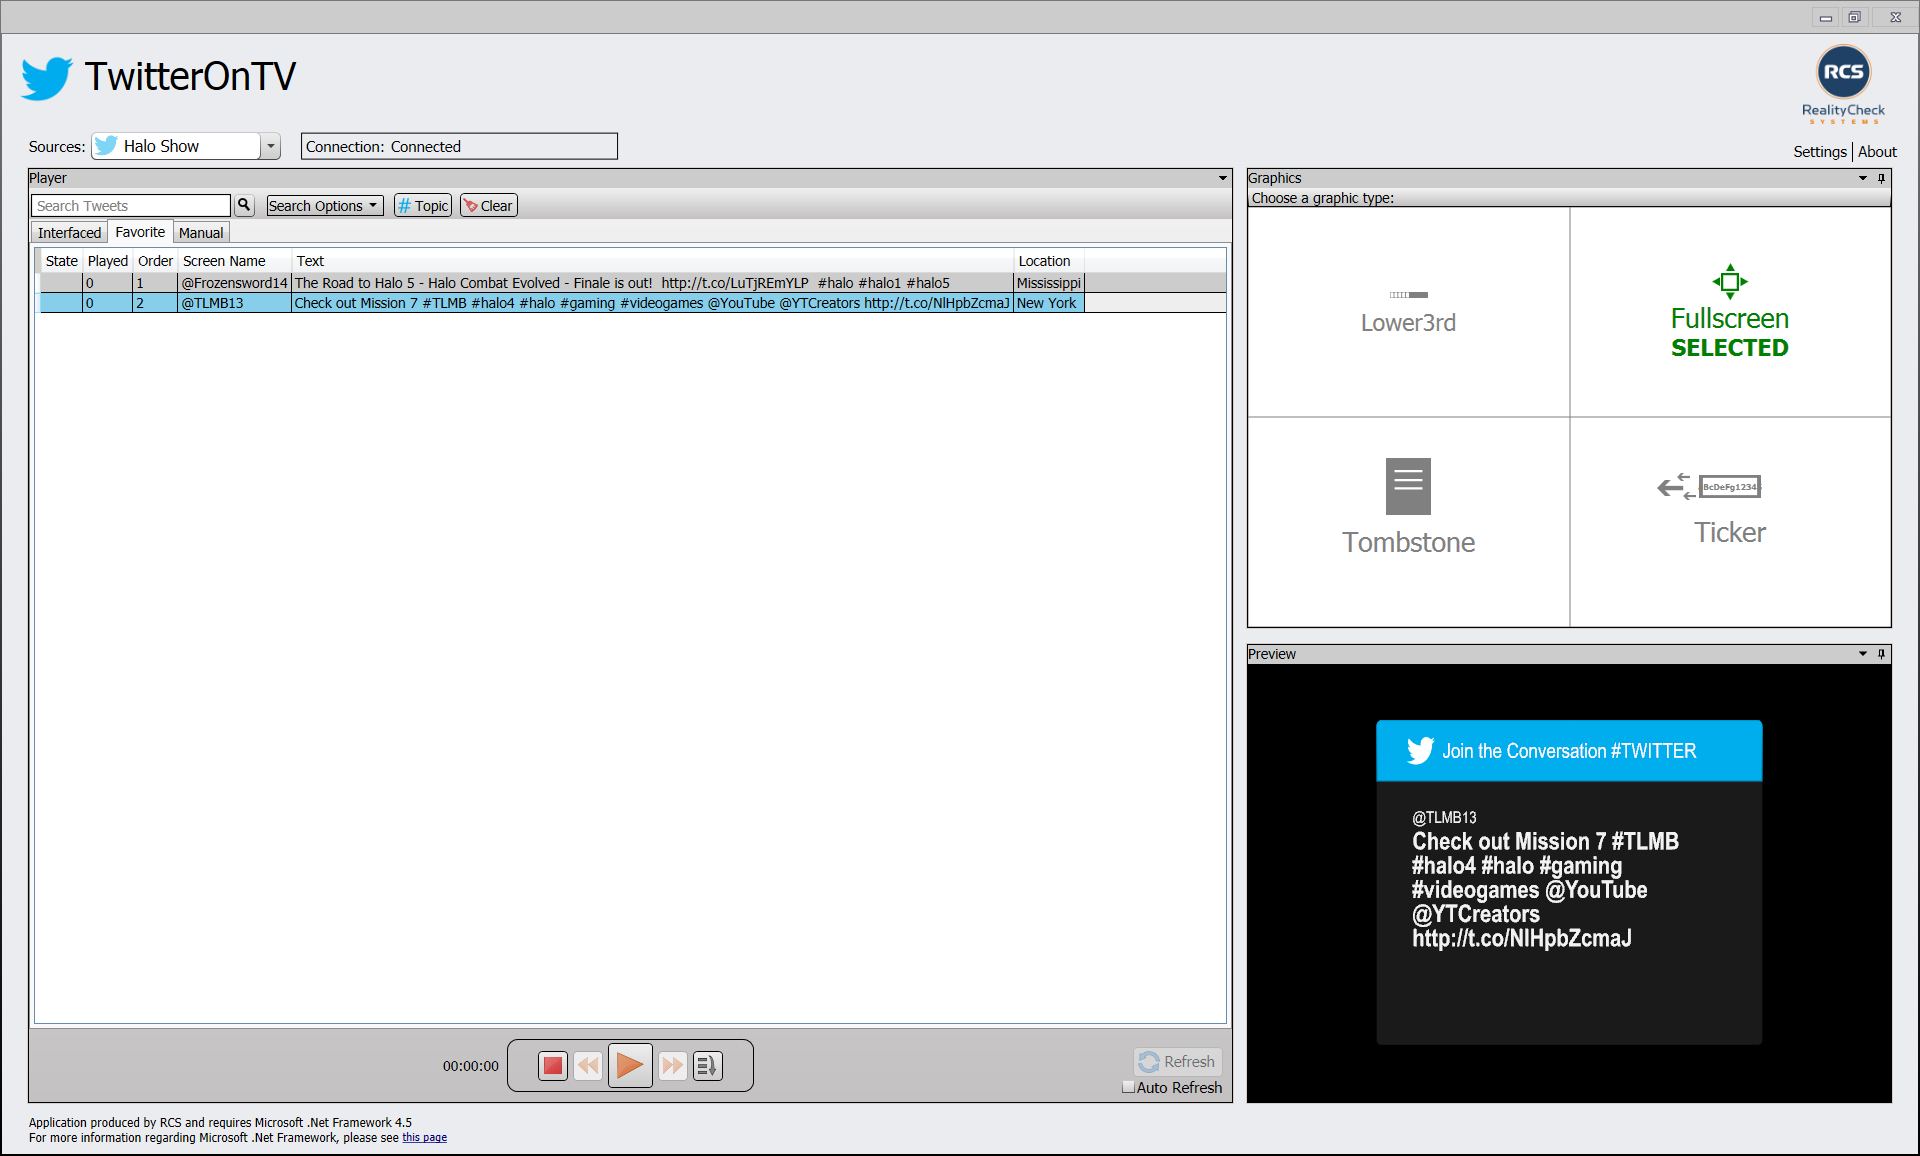Sort by the State column header
1920x1156 pixels.
tap(61, 261)
